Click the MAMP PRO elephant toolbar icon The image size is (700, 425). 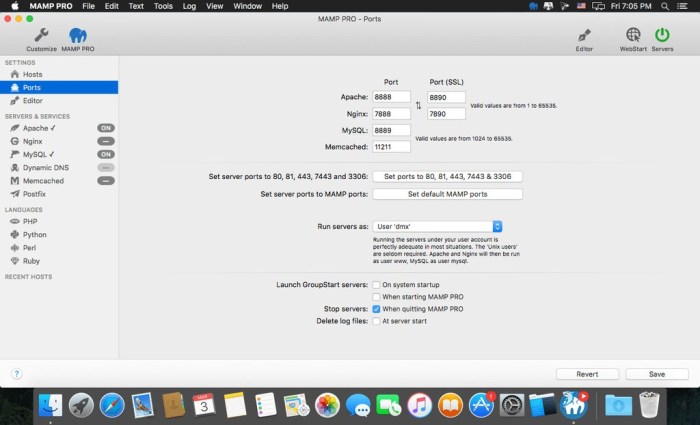coord(77,36)
